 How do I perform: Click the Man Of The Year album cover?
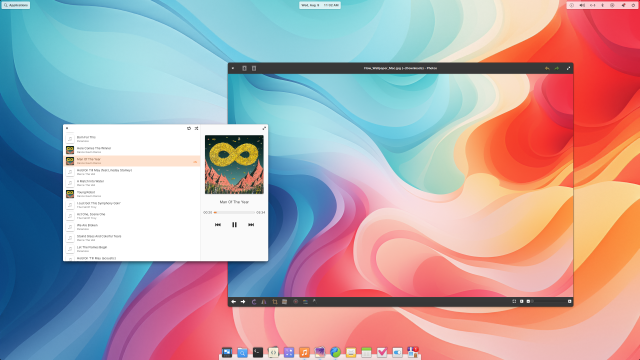click(234, 164)
